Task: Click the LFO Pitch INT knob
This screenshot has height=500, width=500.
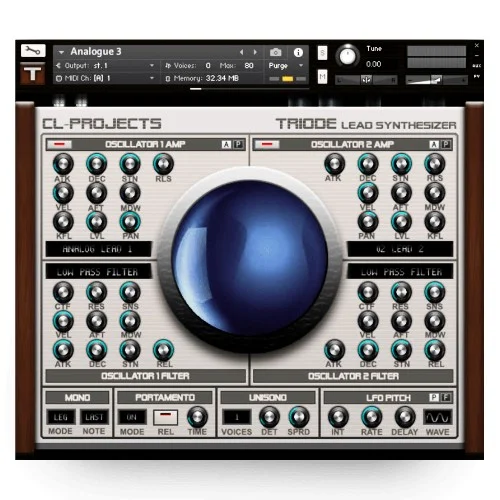Action: click(338, 417)
